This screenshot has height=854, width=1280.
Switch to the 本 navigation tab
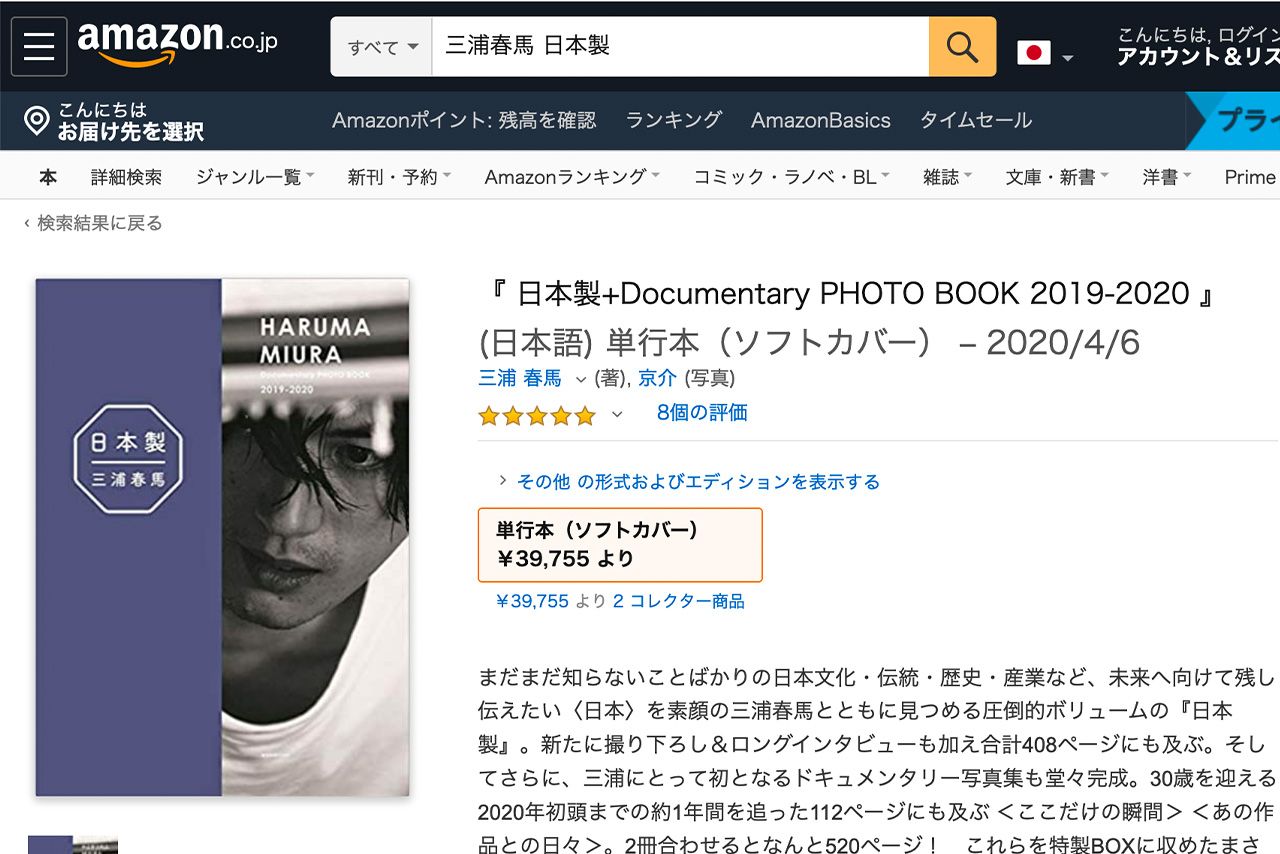click(x=47, y=175)
